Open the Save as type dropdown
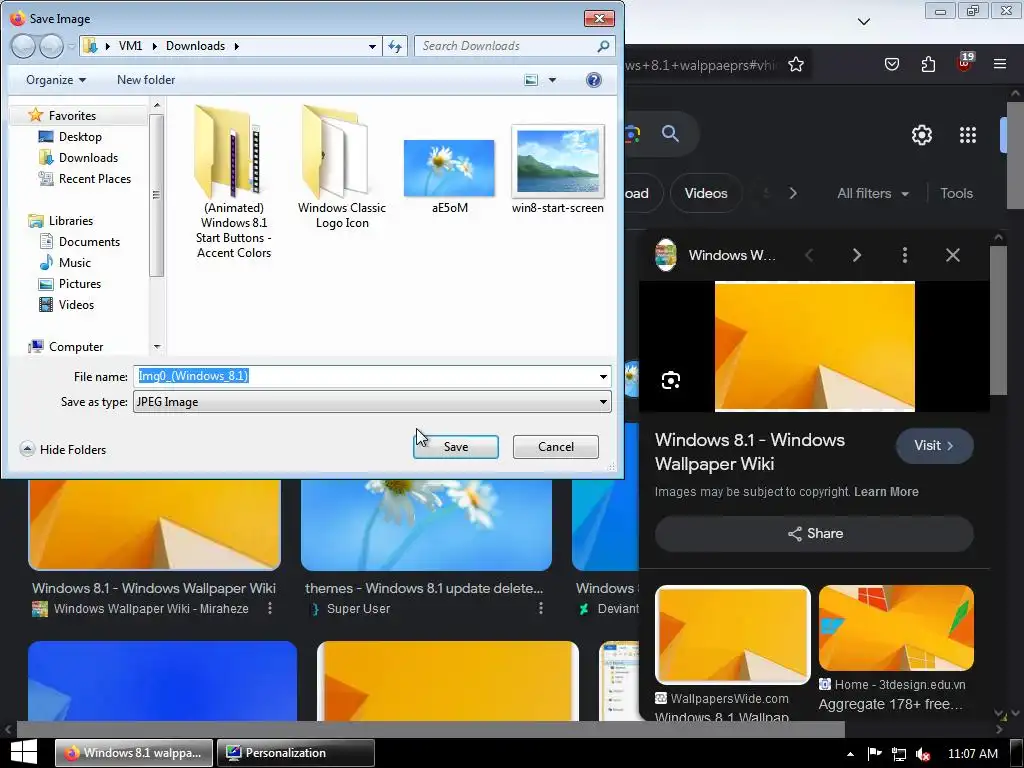Image resolution: width=1024 pixels, height=768 pixels. point(372,402)
